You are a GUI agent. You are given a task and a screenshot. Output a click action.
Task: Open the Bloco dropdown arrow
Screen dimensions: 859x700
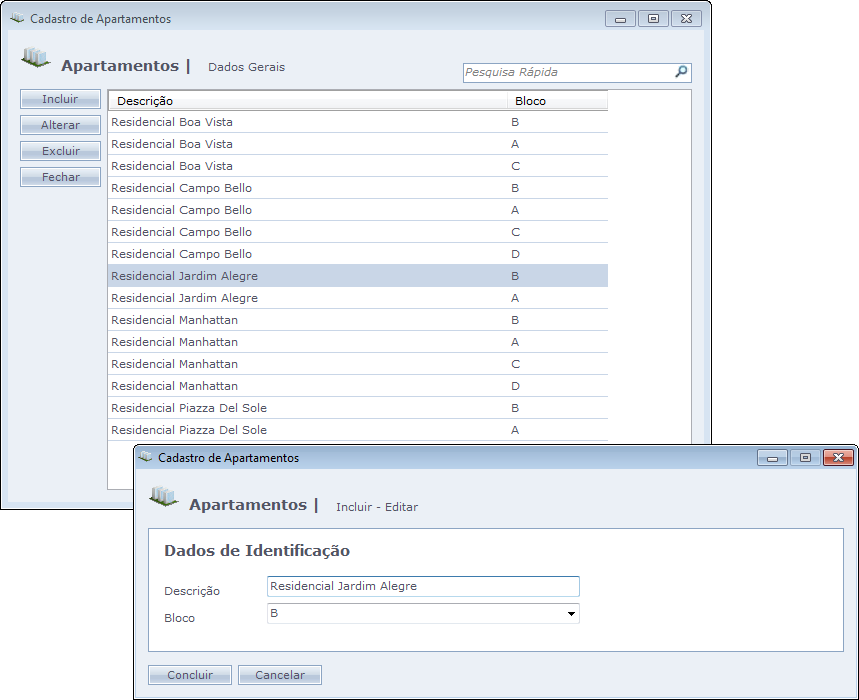[x=571, y=614]
